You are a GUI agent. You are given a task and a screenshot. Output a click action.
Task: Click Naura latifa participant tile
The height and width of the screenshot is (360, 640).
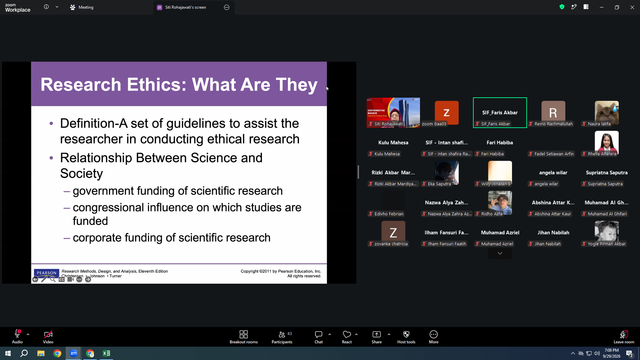pyautogui.click(x=607, y=112)
